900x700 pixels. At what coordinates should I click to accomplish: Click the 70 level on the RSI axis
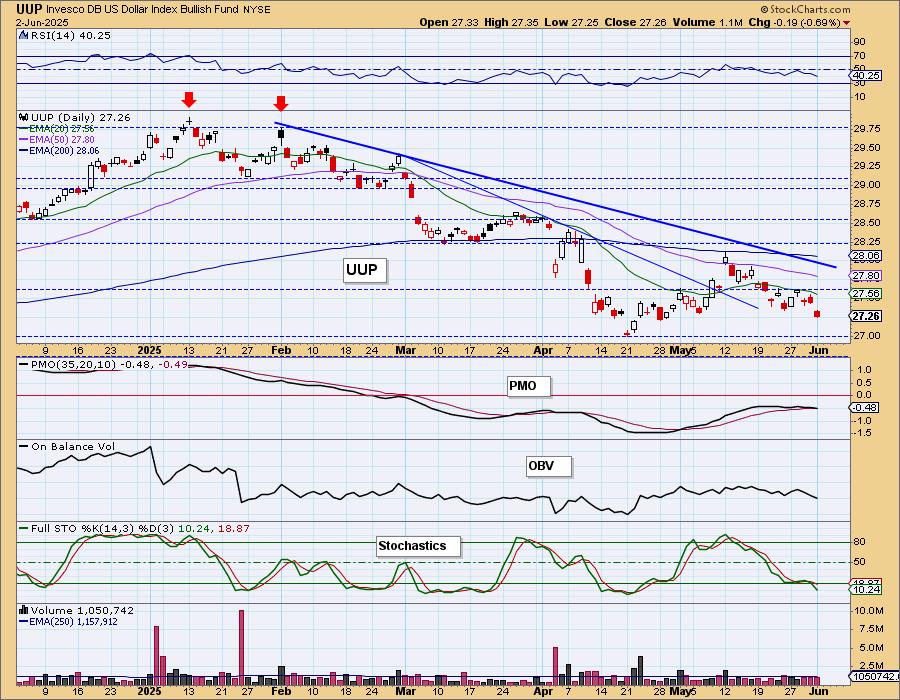[x=859, y=56]
